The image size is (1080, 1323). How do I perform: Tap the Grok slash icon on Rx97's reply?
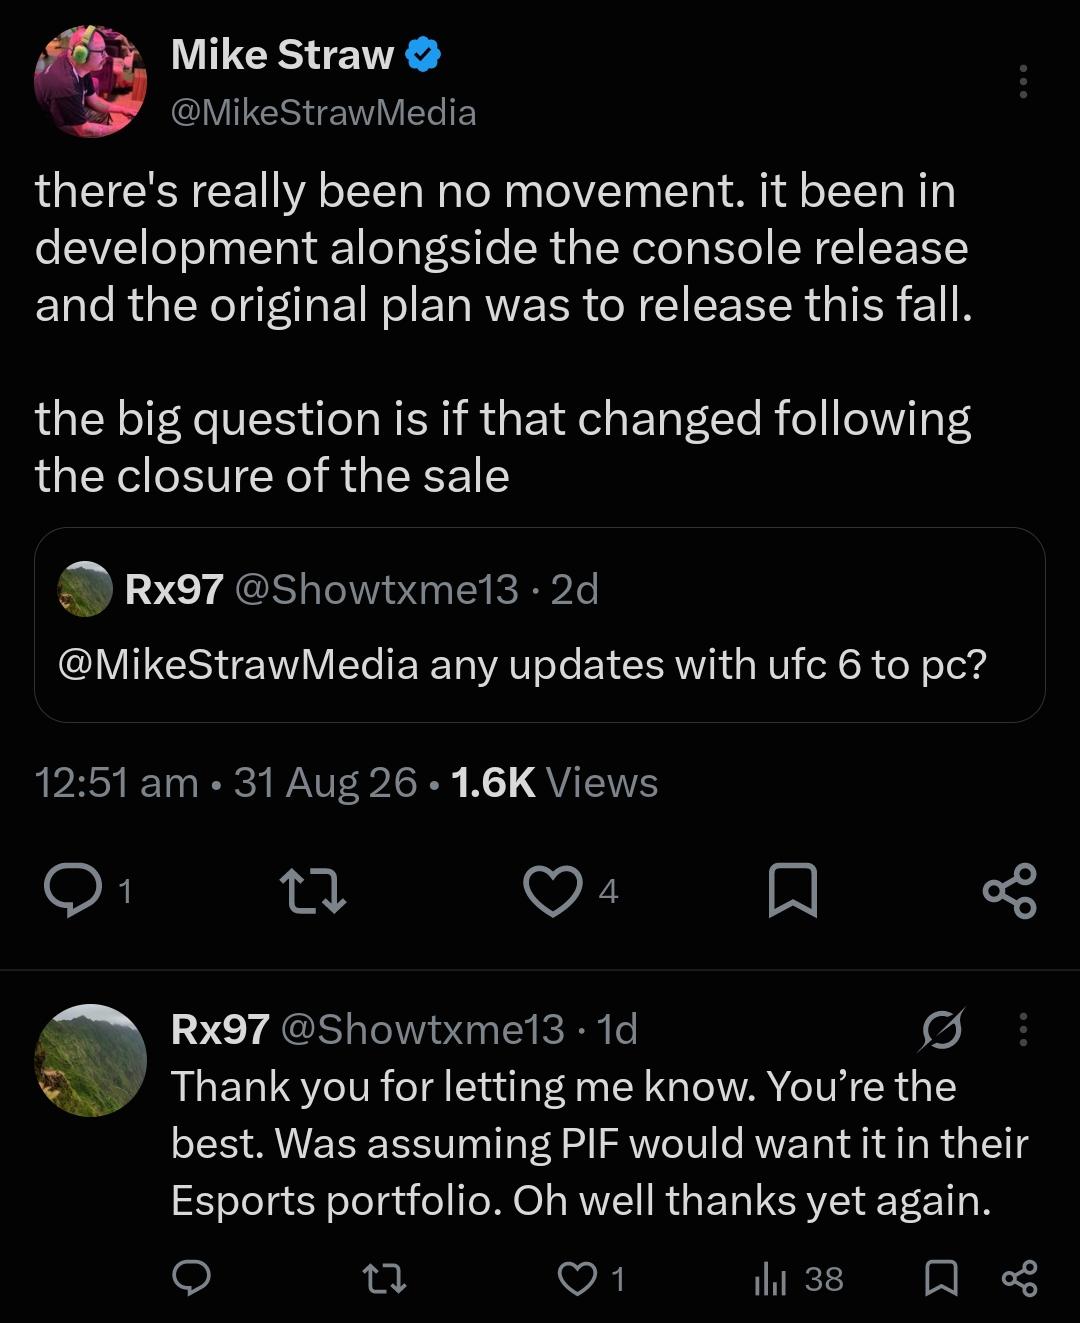click(x=941, y=1030)
